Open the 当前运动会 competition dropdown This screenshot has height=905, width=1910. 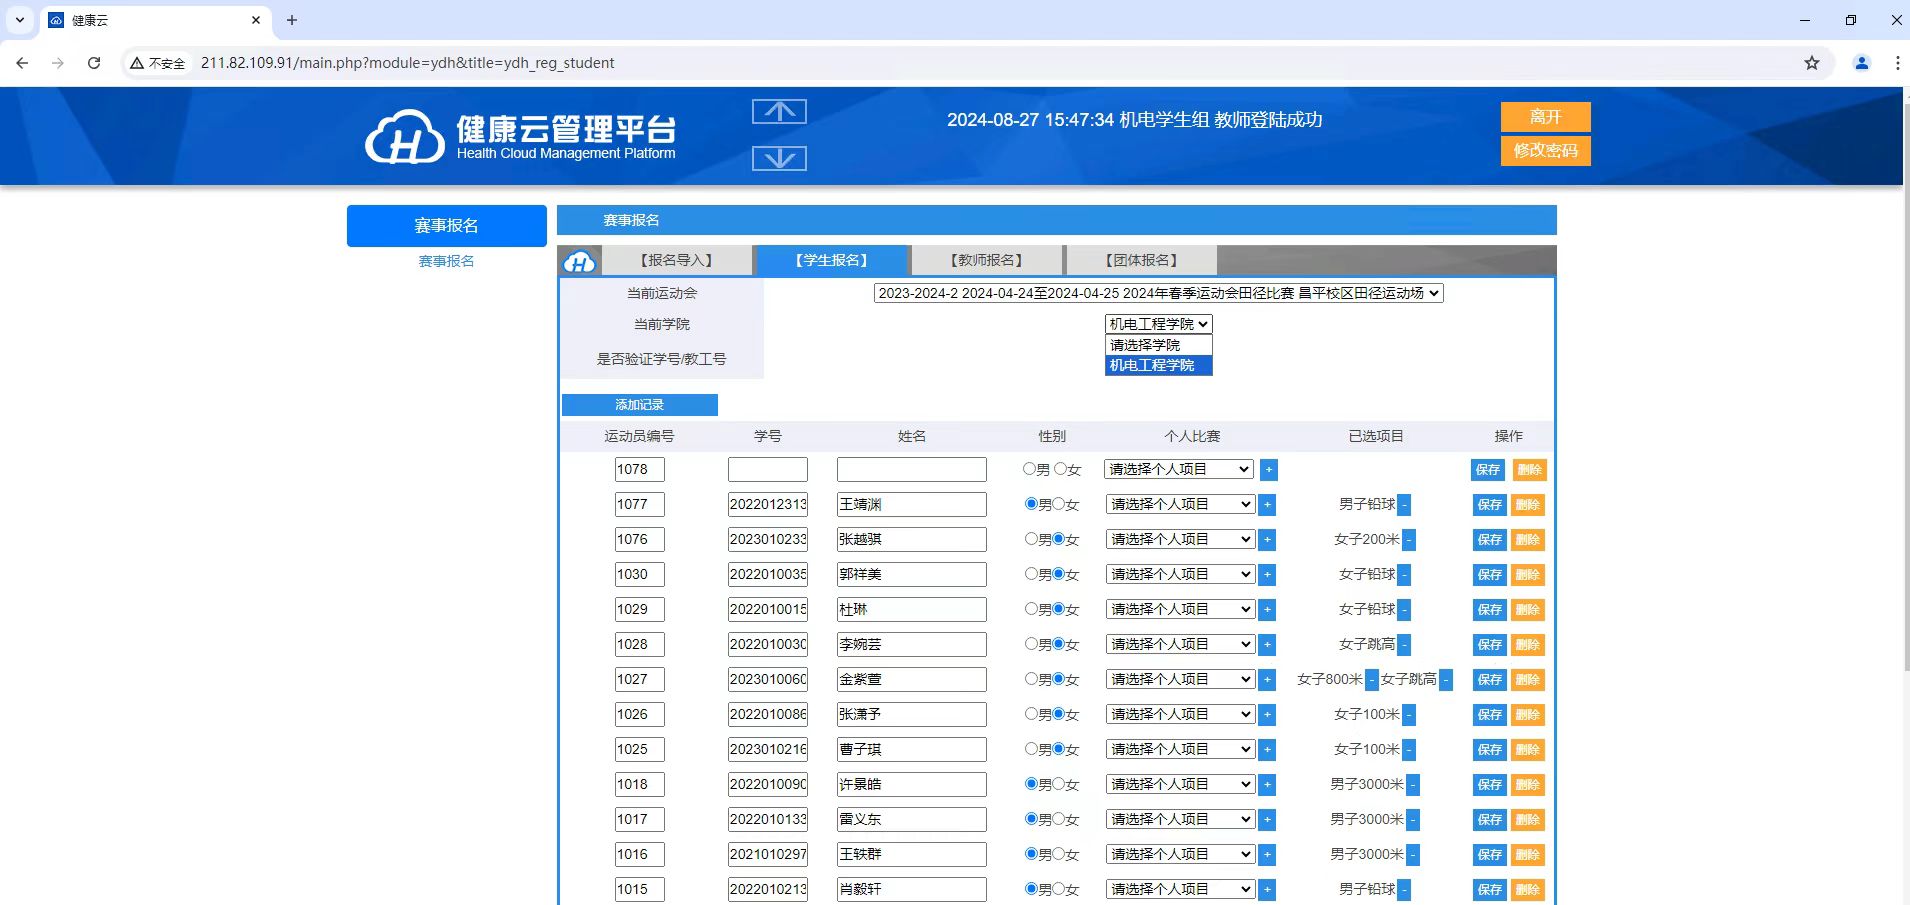click(1158, 293)
